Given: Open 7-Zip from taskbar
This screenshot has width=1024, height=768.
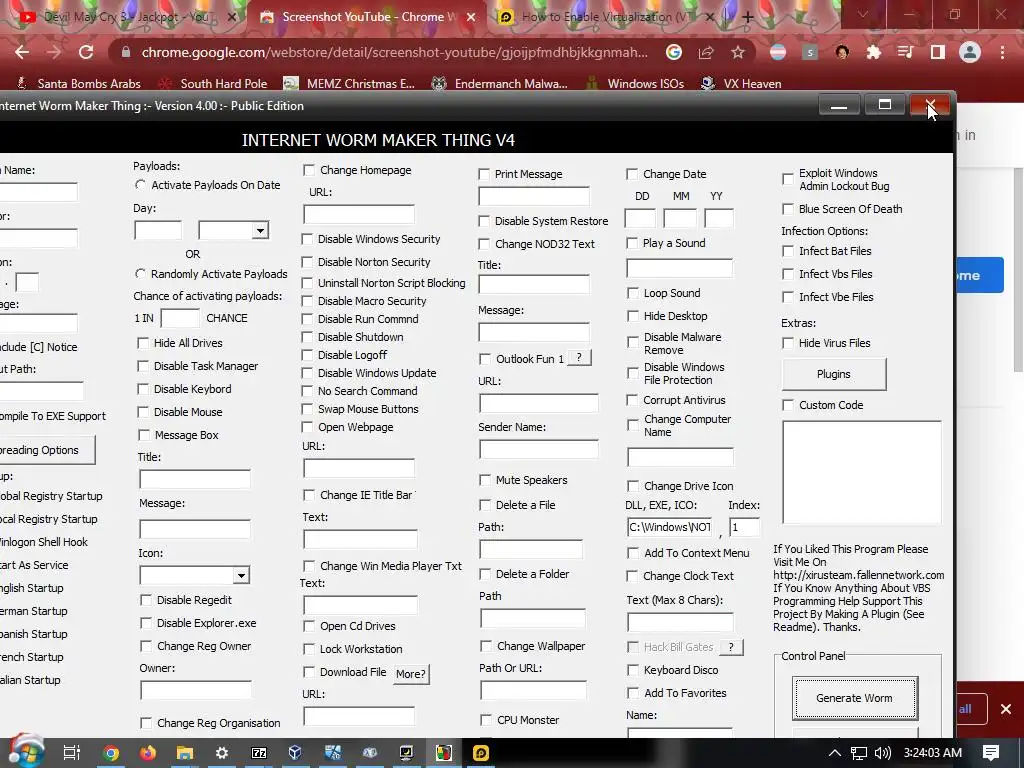Looking at the screenshot, I should [259, 753].
